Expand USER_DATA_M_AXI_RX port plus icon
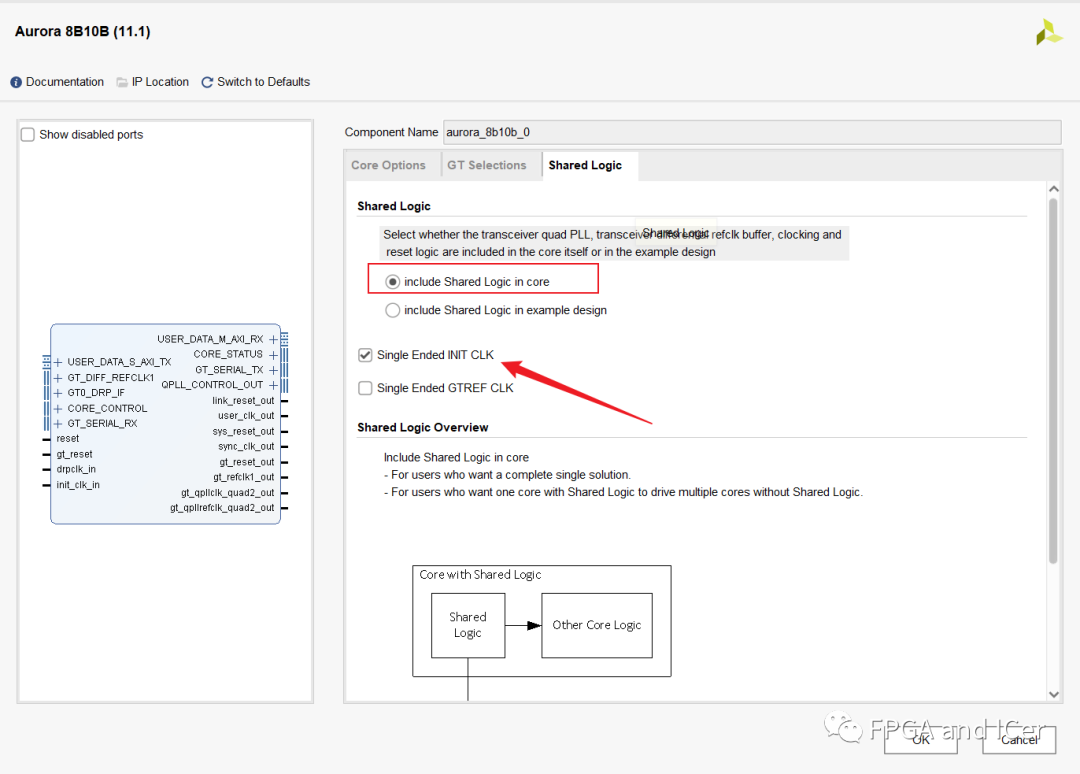 273,339
